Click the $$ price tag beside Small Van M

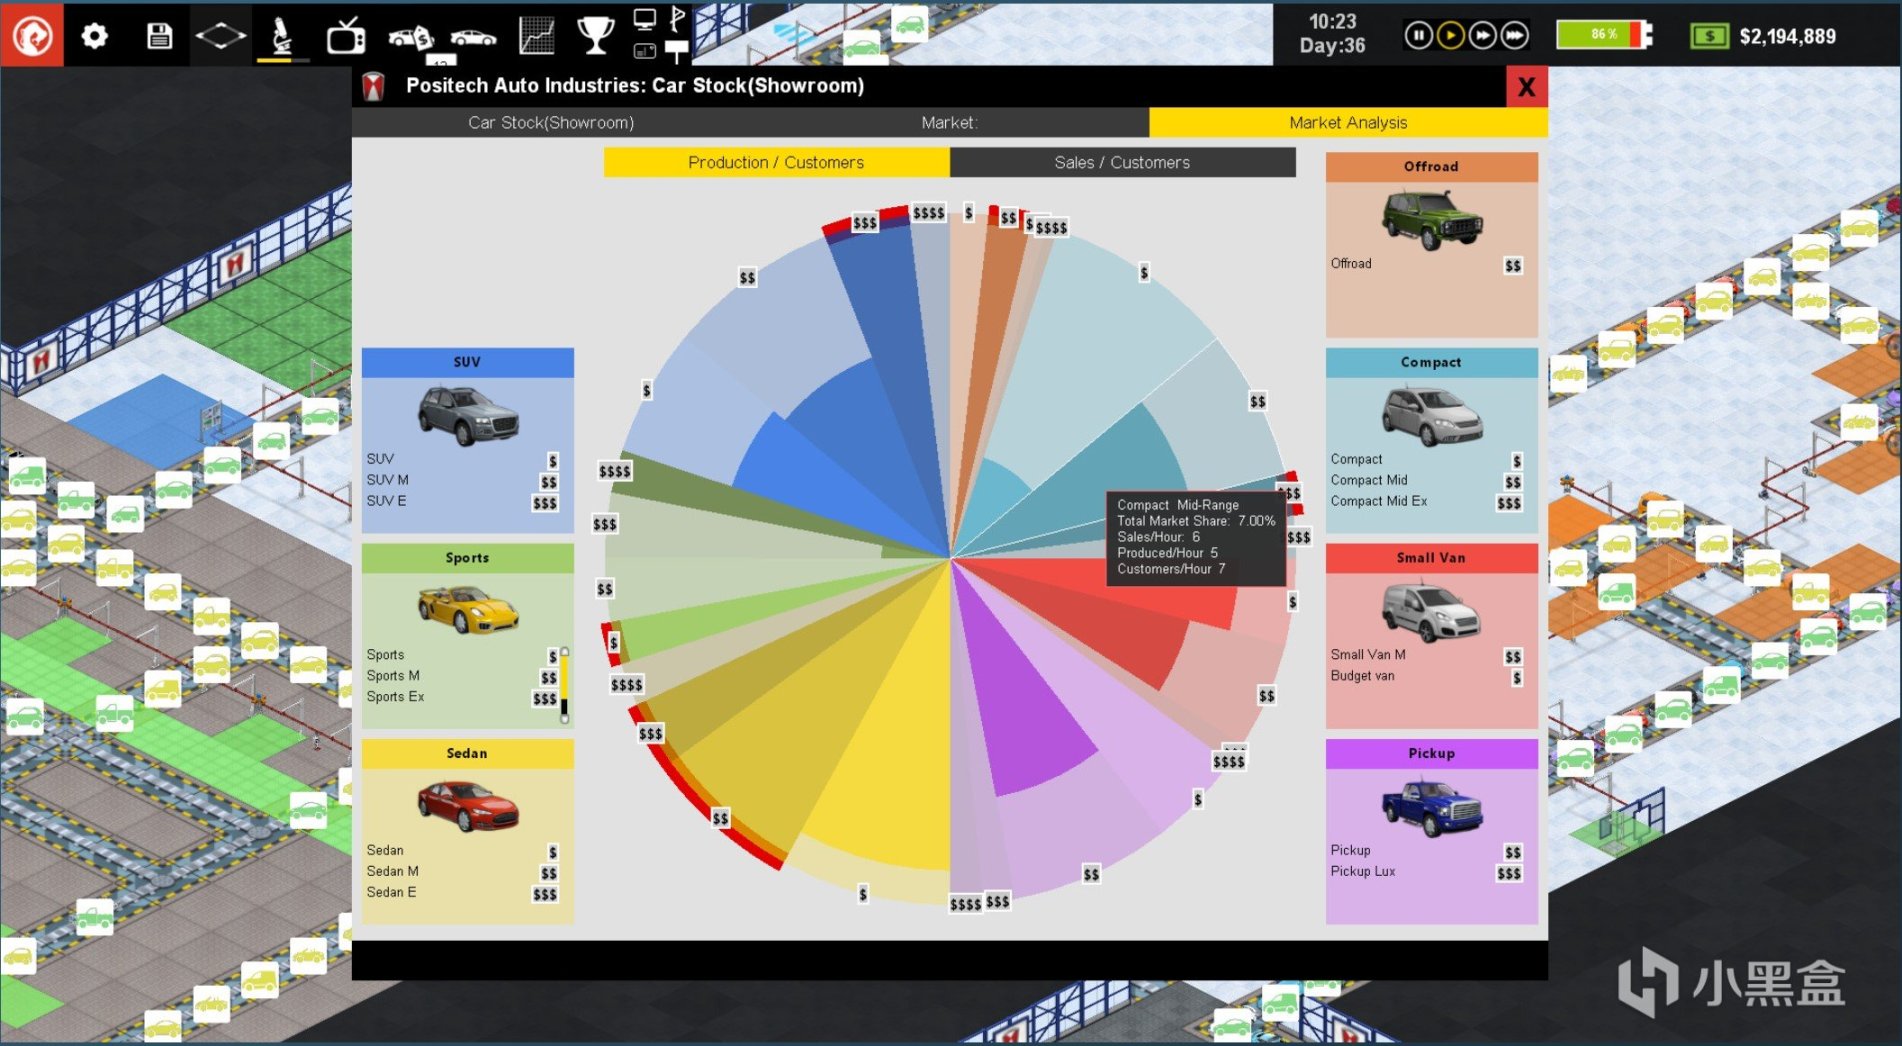[x=1513, y=657]
